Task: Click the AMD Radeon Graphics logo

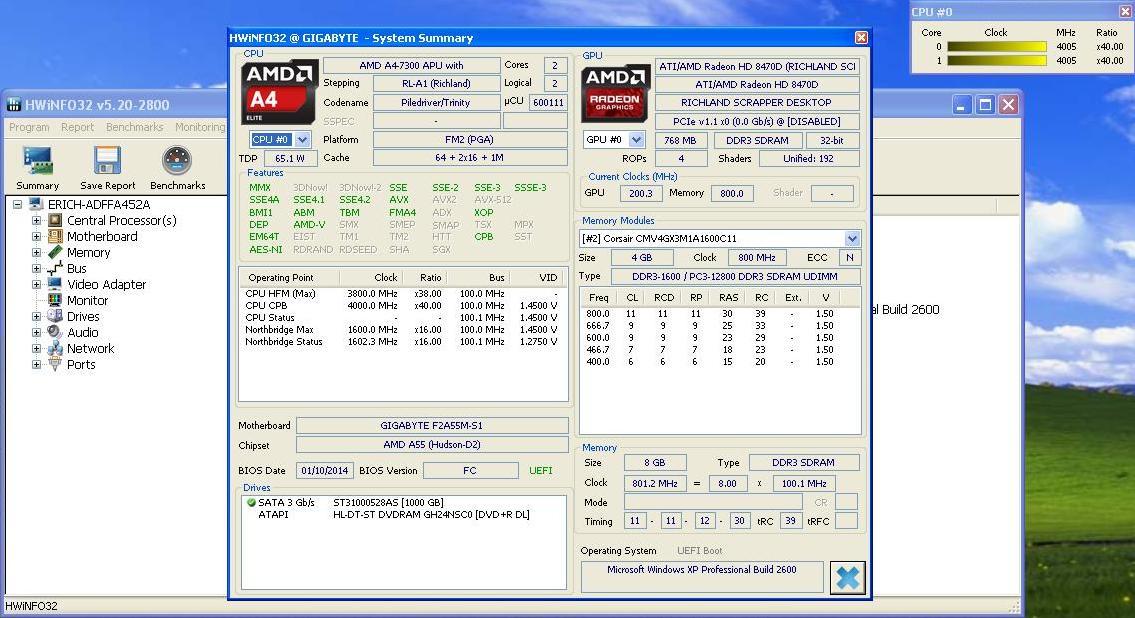Action: pyautogui.click(x=615, y=93)
